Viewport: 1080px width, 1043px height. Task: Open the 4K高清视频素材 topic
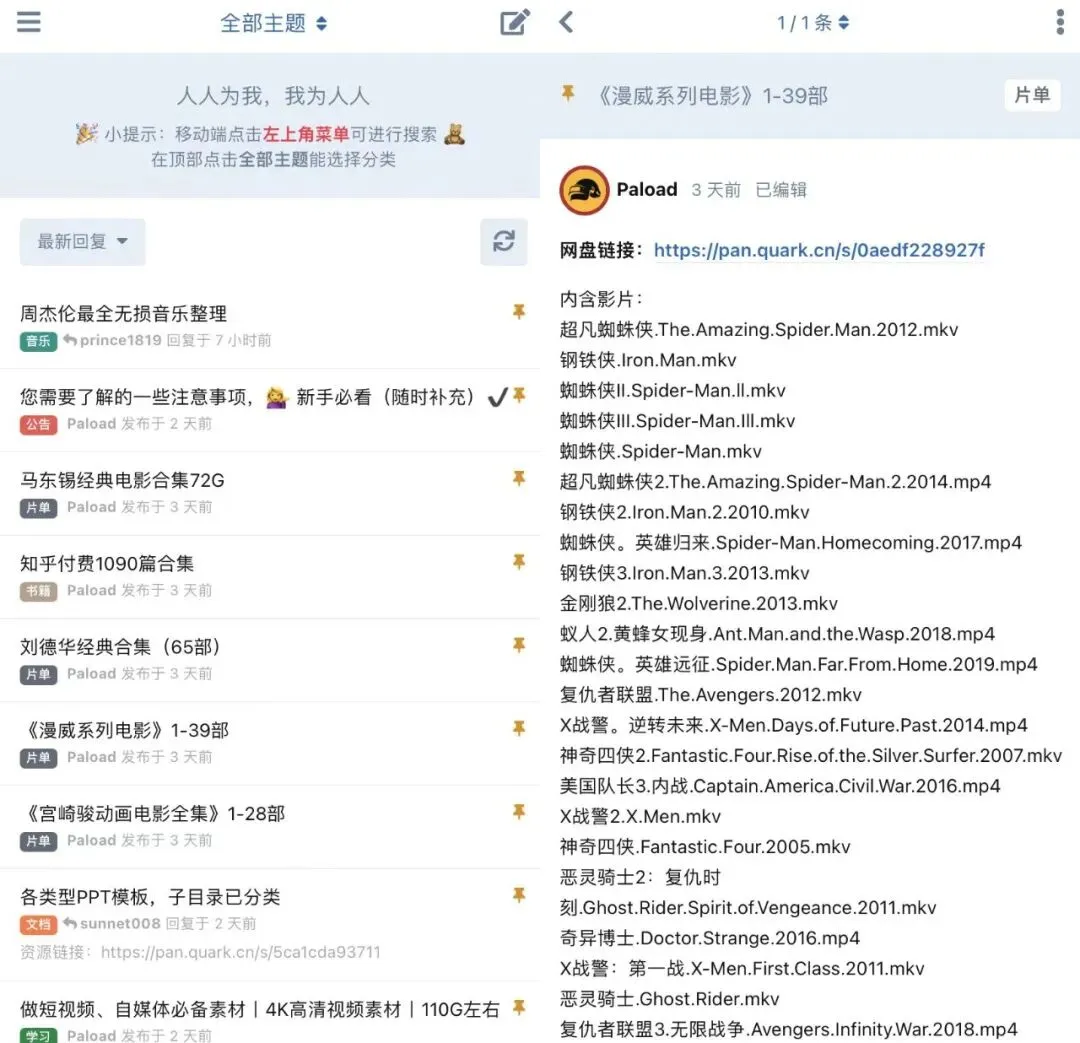pyautogui.click(x=260, y=1009)
